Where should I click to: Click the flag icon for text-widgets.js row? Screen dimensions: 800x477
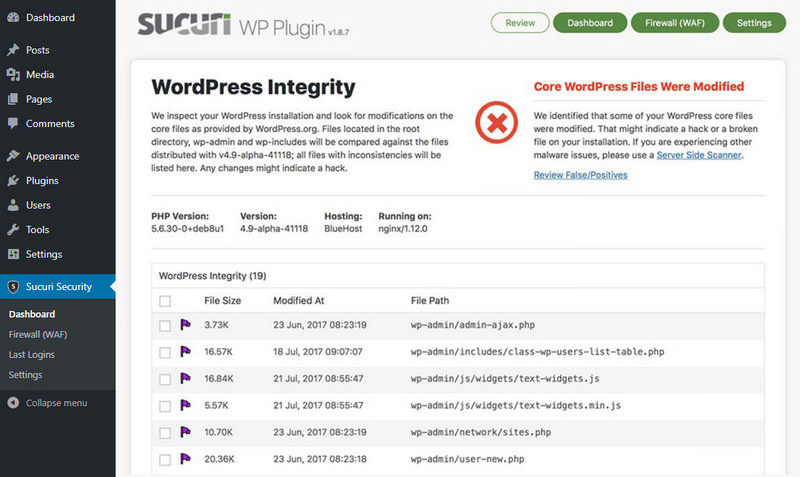pos(186,378)
